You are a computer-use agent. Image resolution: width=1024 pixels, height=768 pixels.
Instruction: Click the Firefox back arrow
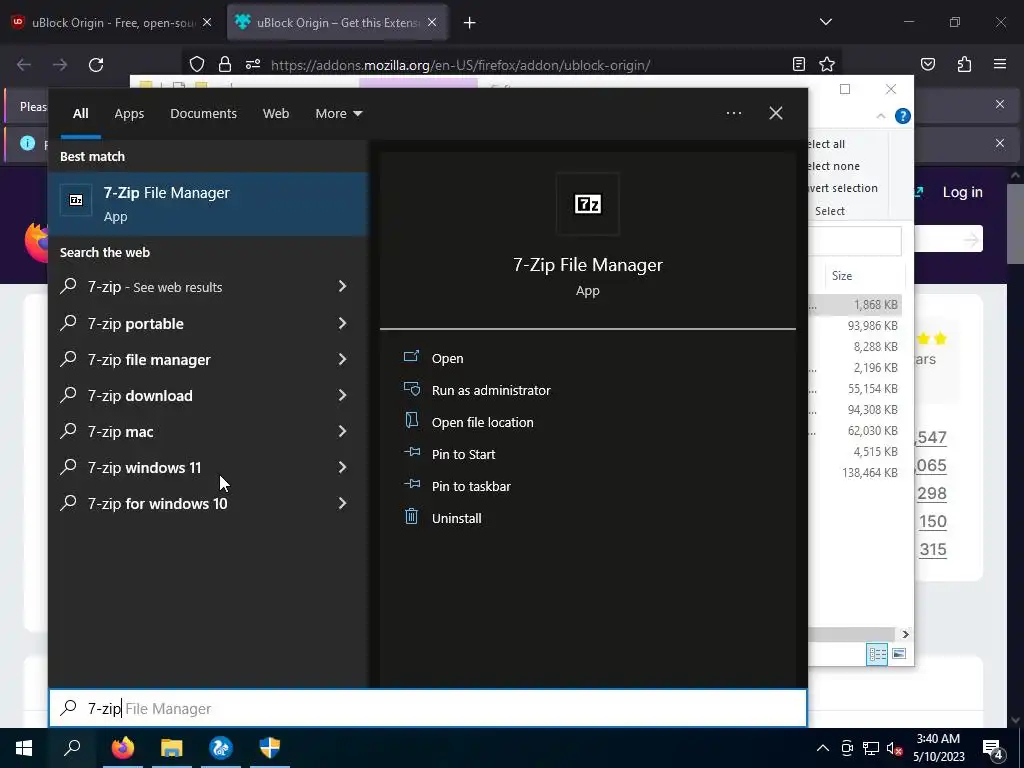pyautogui.click(x=24, y=65)
